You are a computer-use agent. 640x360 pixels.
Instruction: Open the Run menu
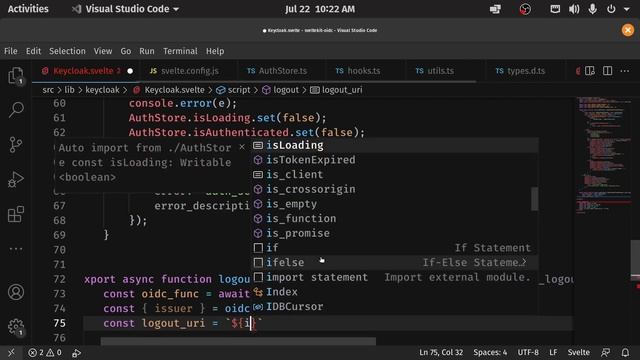(x=147, y=51)
